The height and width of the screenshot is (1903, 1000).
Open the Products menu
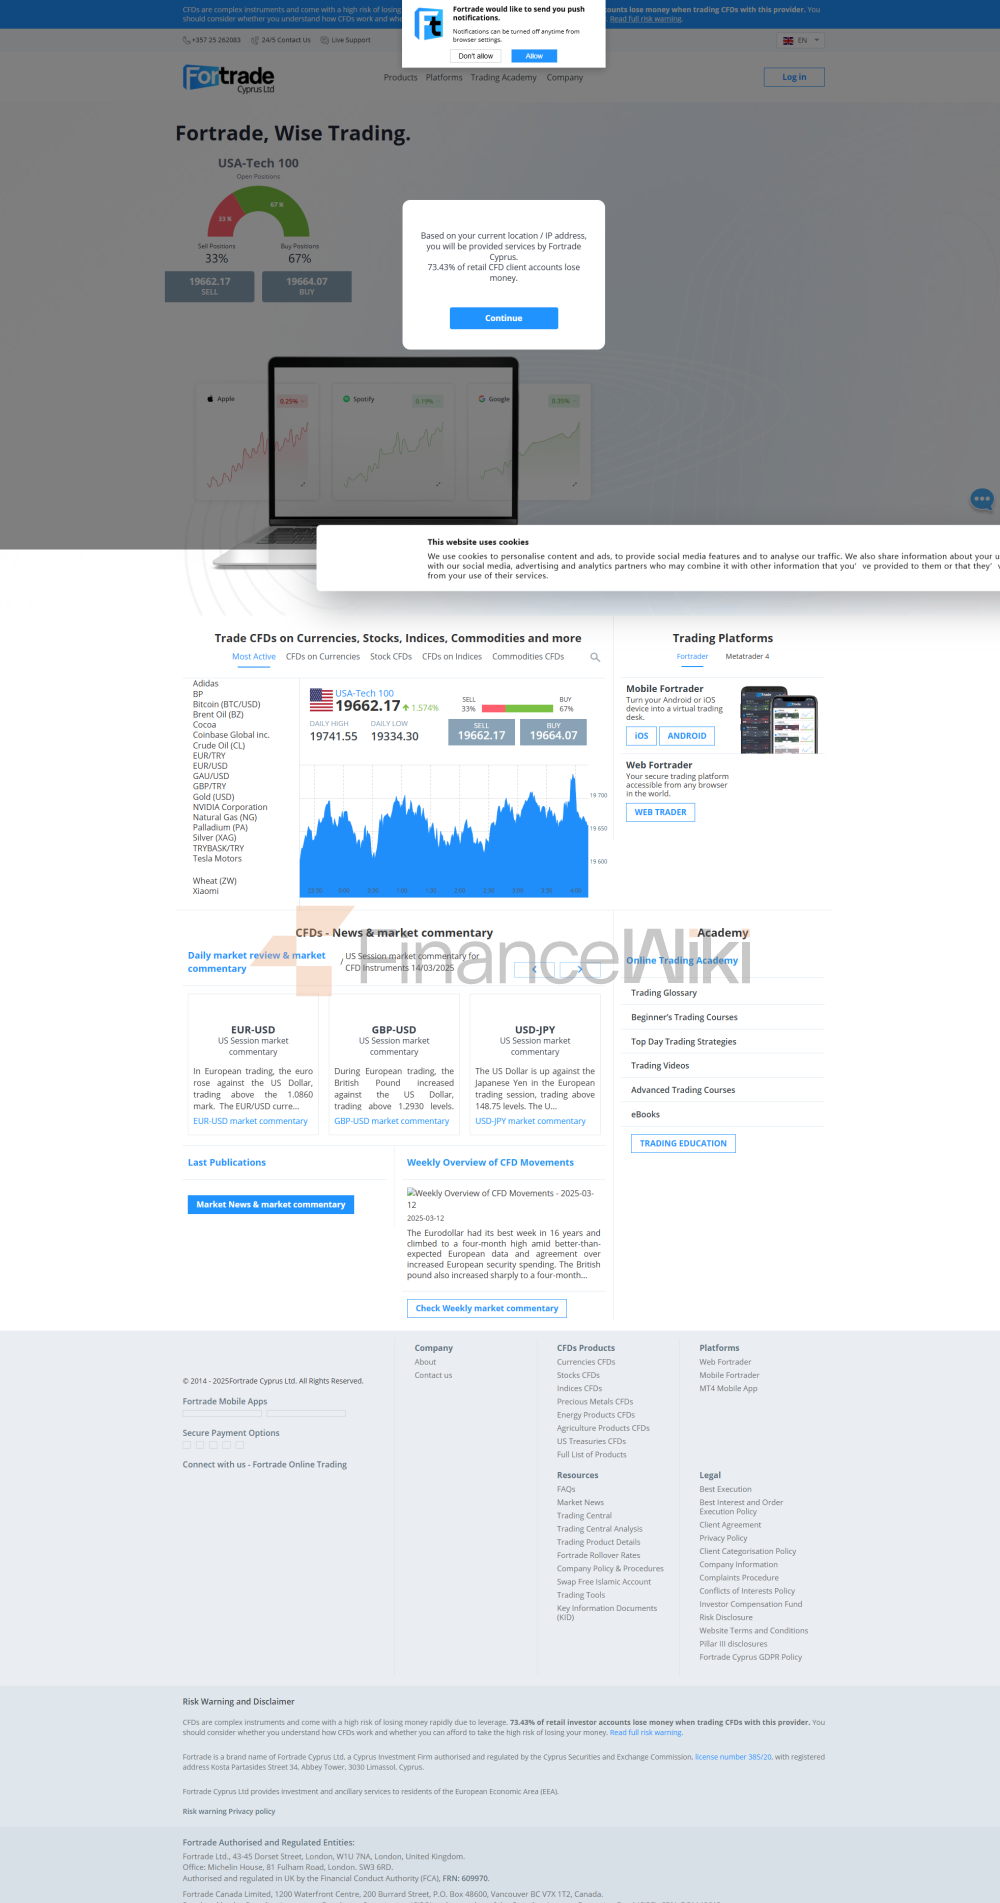[x=401, y=78]
